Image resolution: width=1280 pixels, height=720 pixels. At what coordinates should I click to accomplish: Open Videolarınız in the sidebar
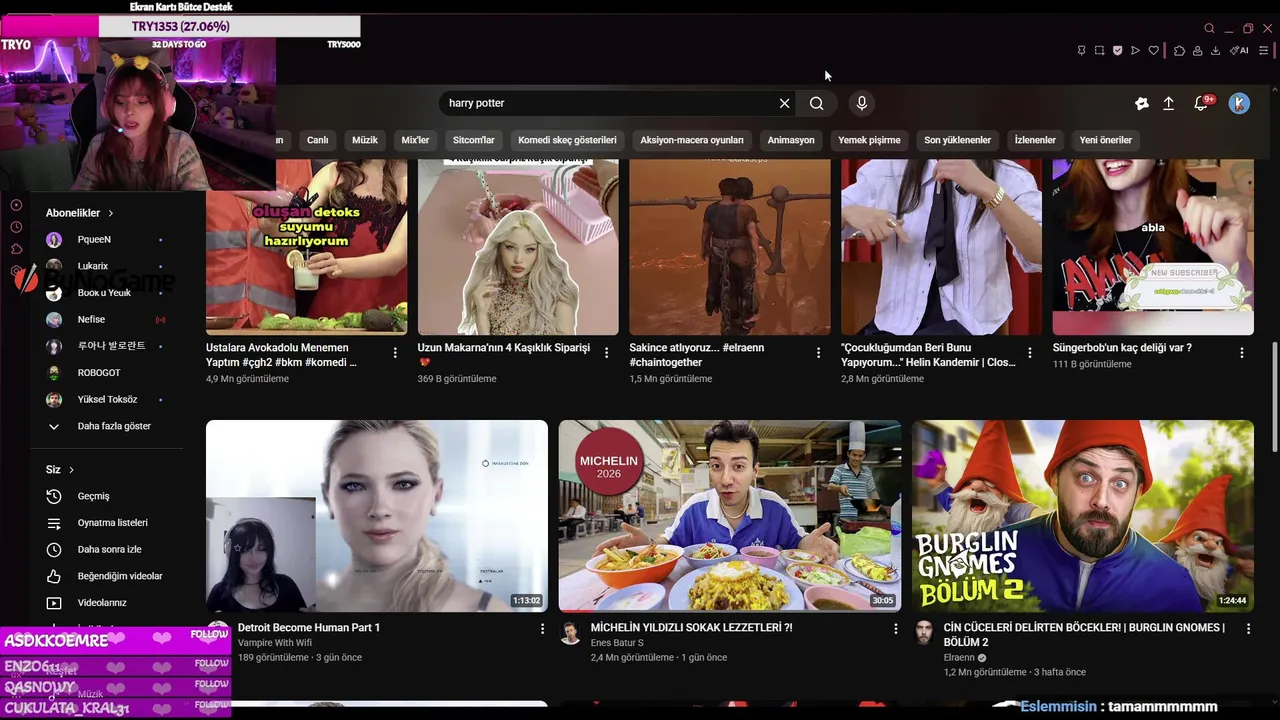pyautogui.click(x=107, y=603)
